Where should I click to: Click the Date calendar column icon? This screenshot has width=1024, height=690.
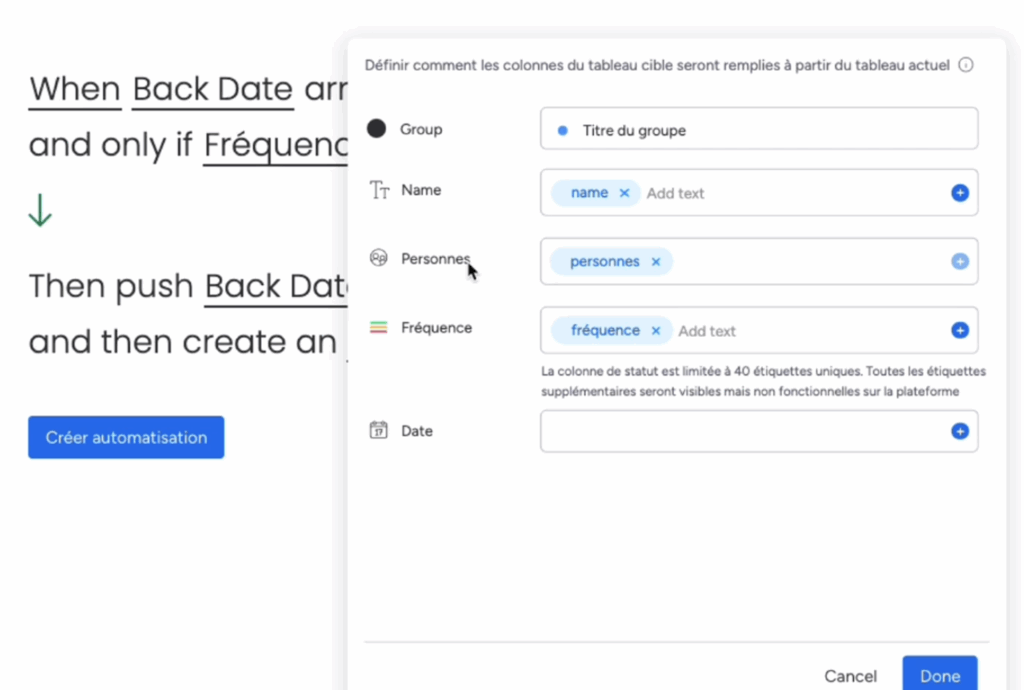[379, 430]
